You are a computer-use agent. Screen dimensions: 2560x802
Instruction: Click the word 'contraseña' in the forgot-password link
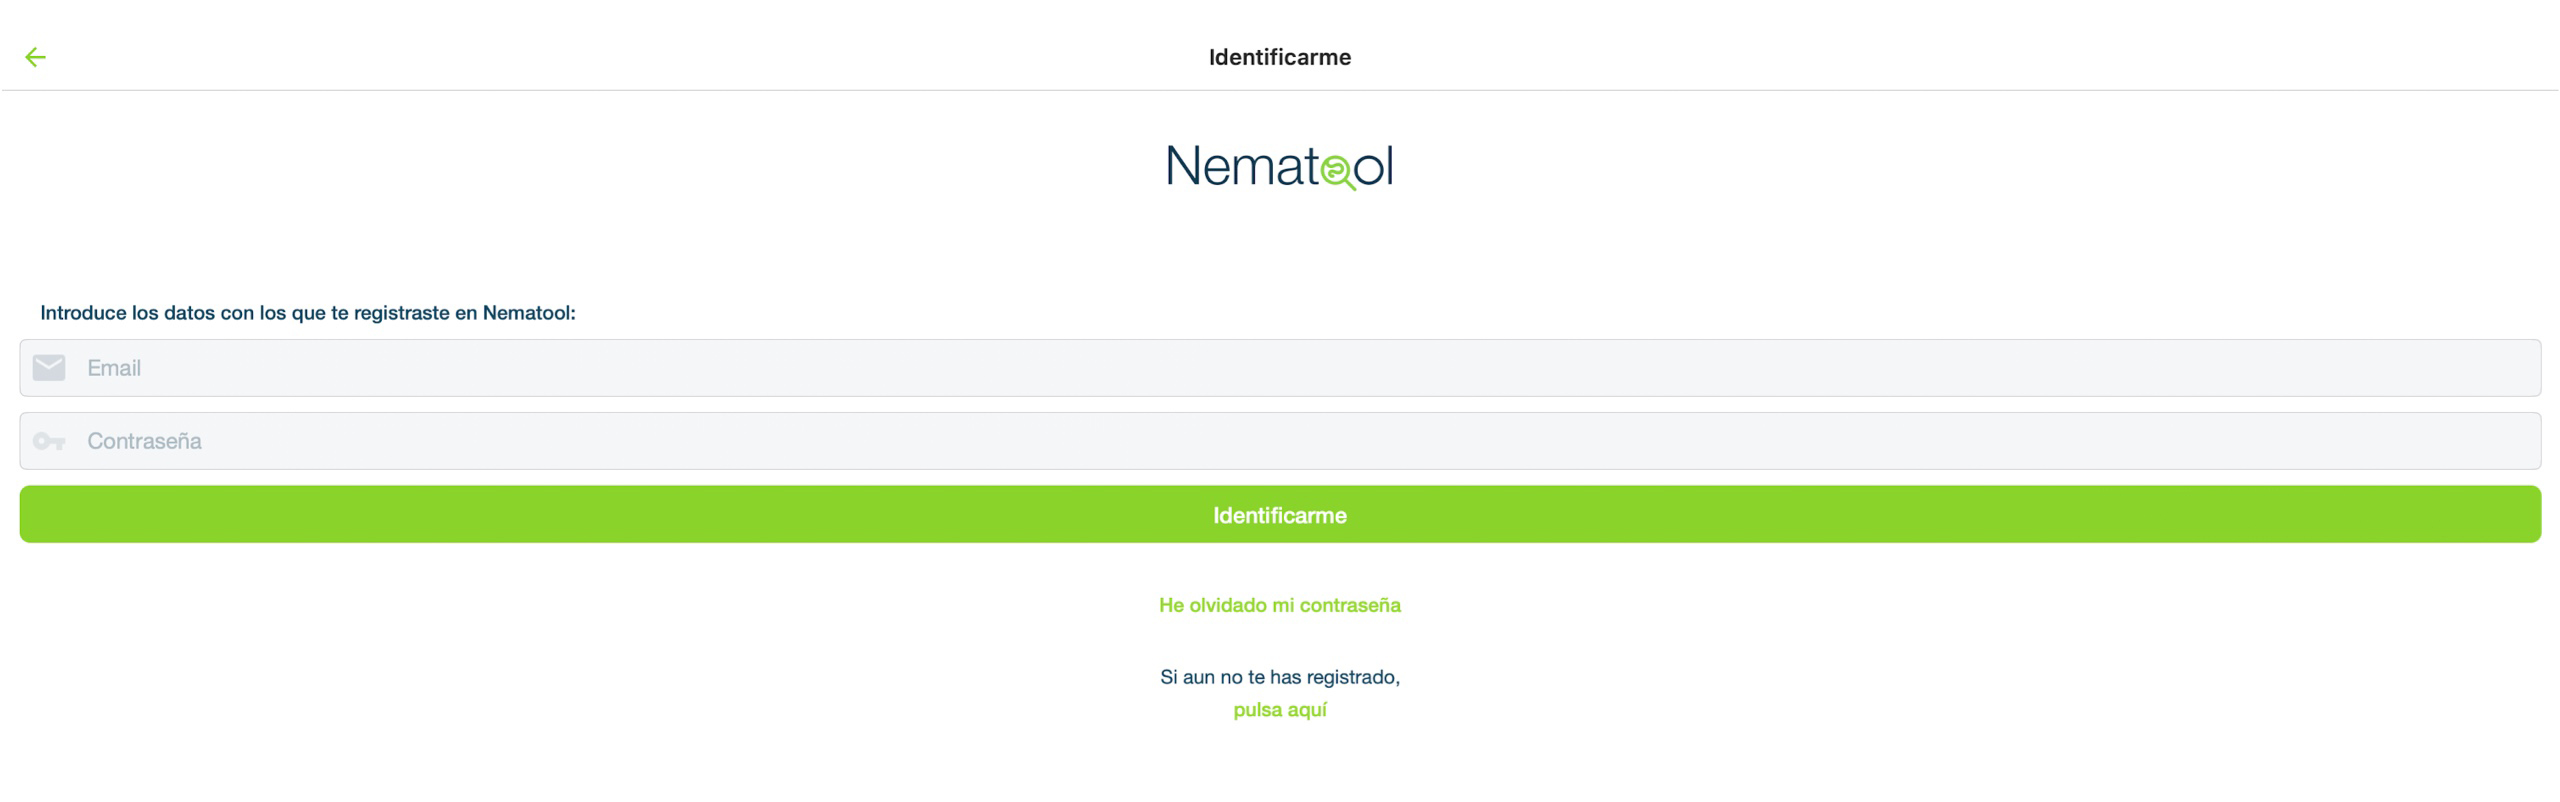[1350, 605]
